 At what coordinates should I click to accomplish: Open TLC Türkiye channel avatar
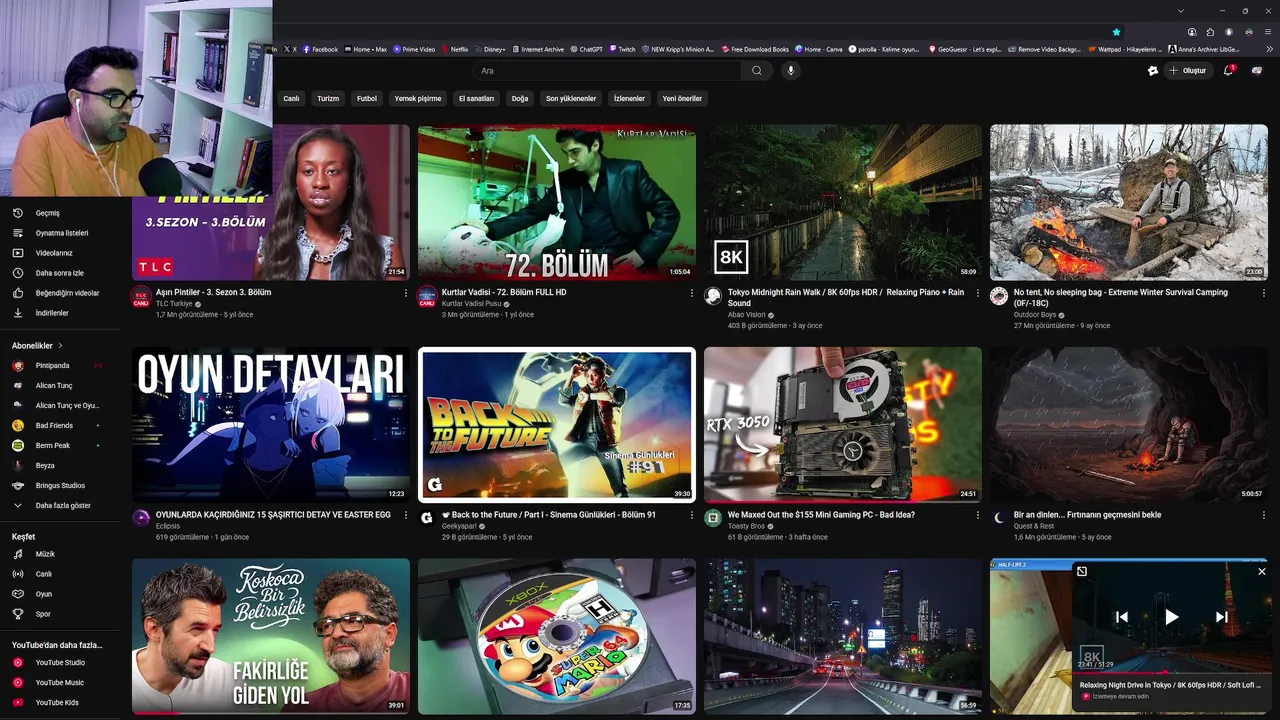(x=141, y=297)
